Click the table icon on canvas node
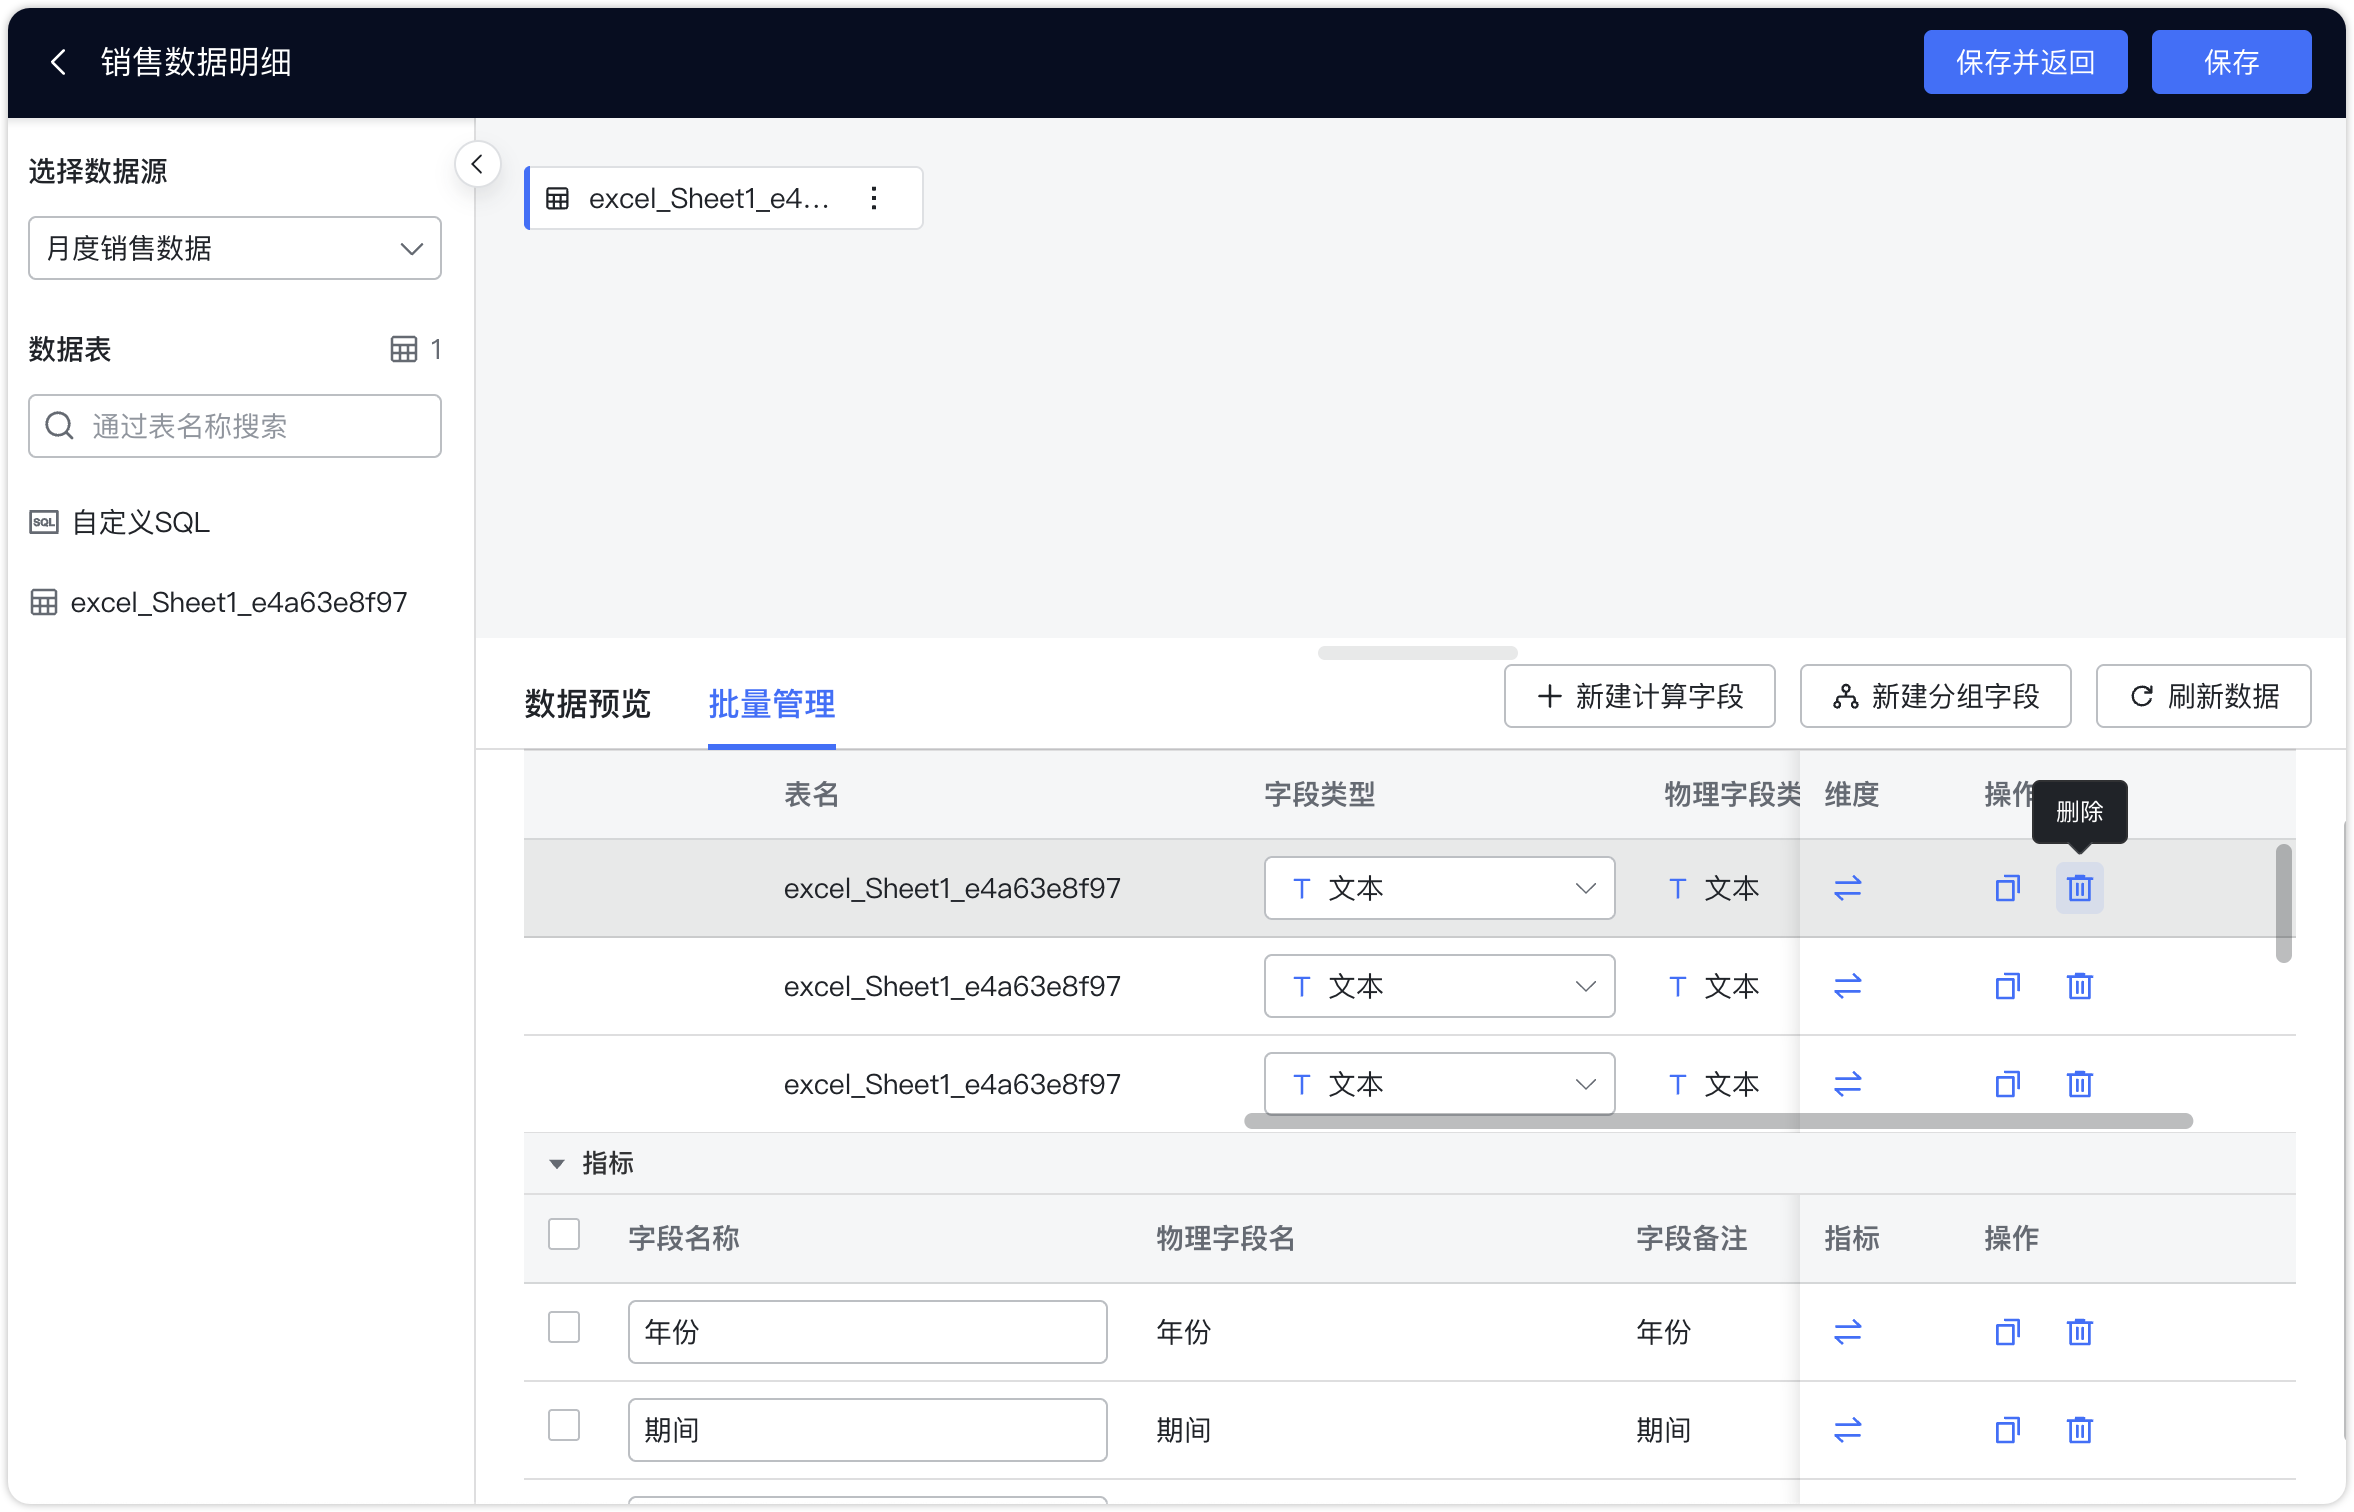This screenshot has height=1512, width=2354. [x=558, y=198]
